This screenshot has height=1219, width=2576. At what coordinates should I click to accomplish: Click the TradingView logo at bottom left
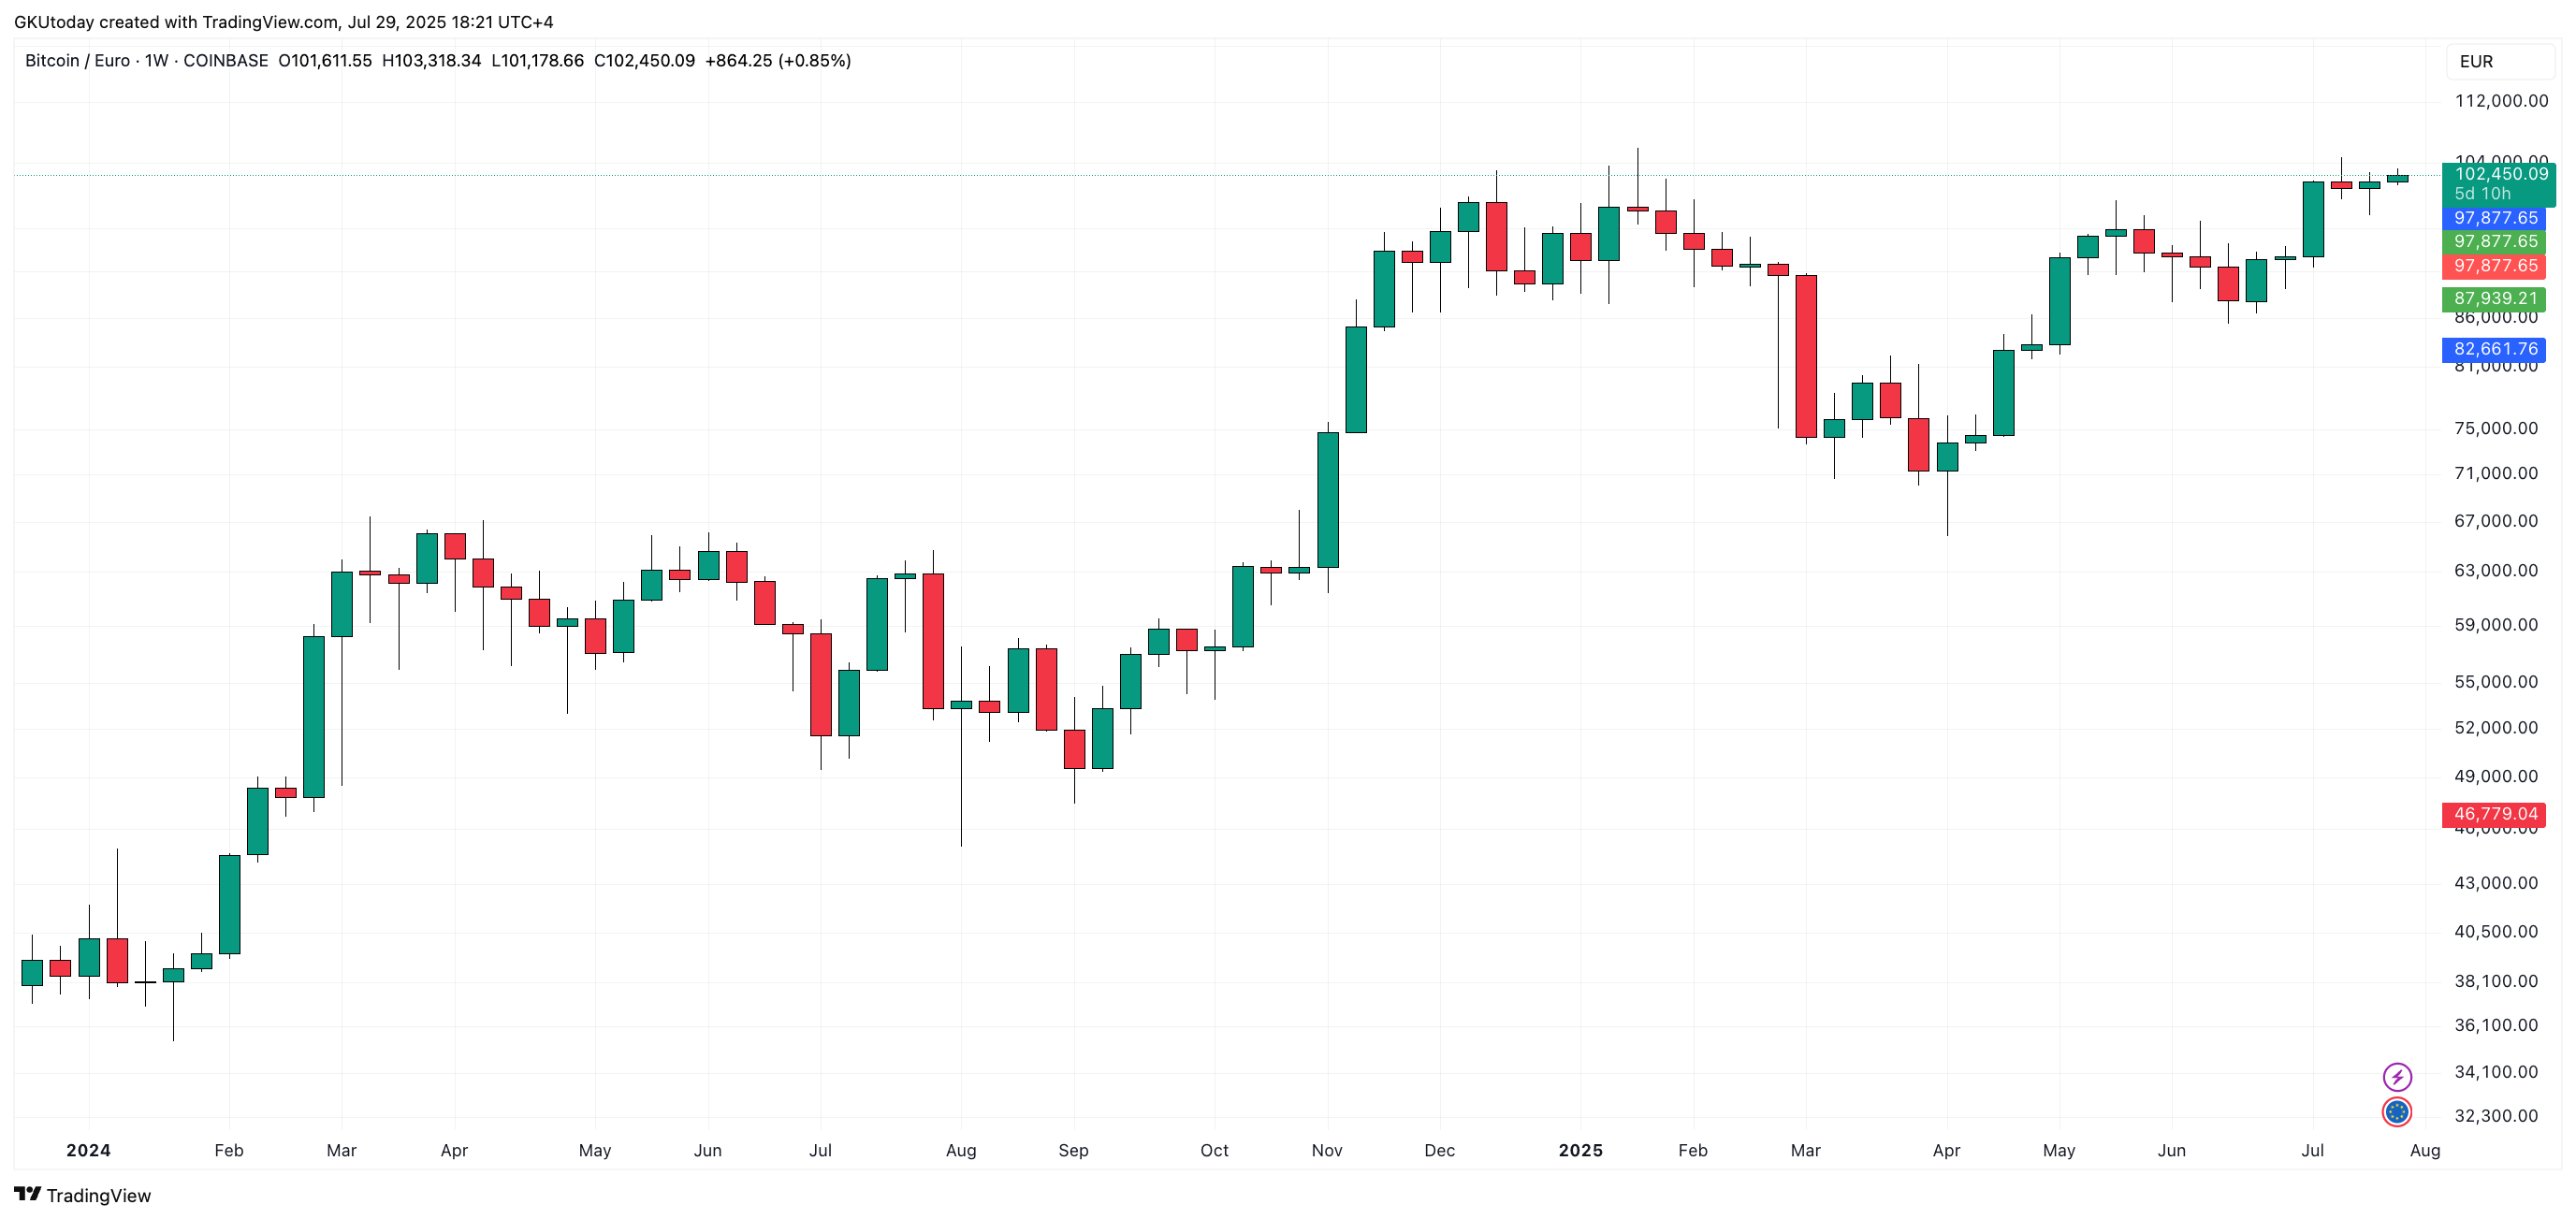pos(83,1195)
